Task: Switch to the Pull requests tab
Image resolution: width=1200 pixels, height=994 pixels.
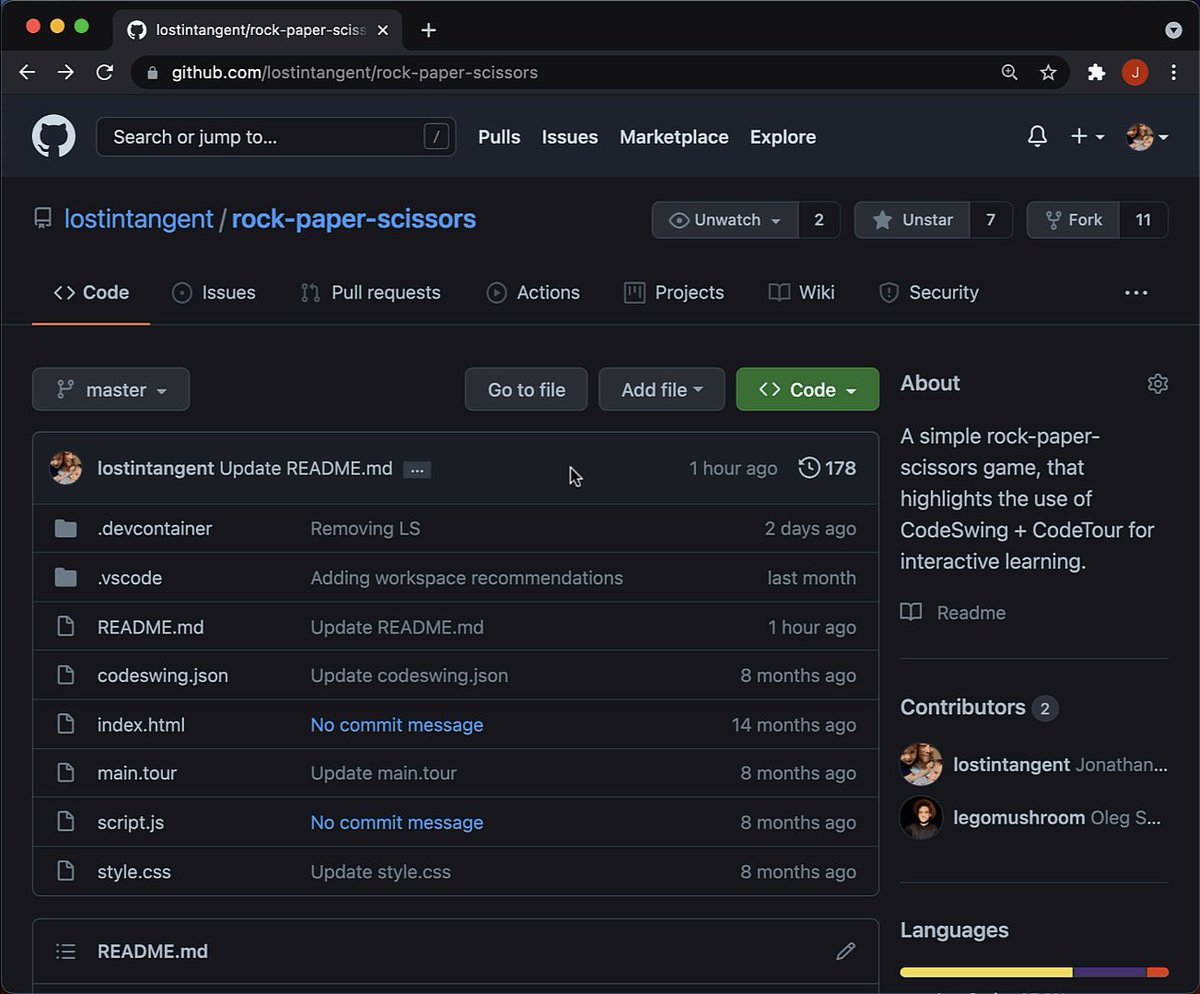Action: (371, 293)
